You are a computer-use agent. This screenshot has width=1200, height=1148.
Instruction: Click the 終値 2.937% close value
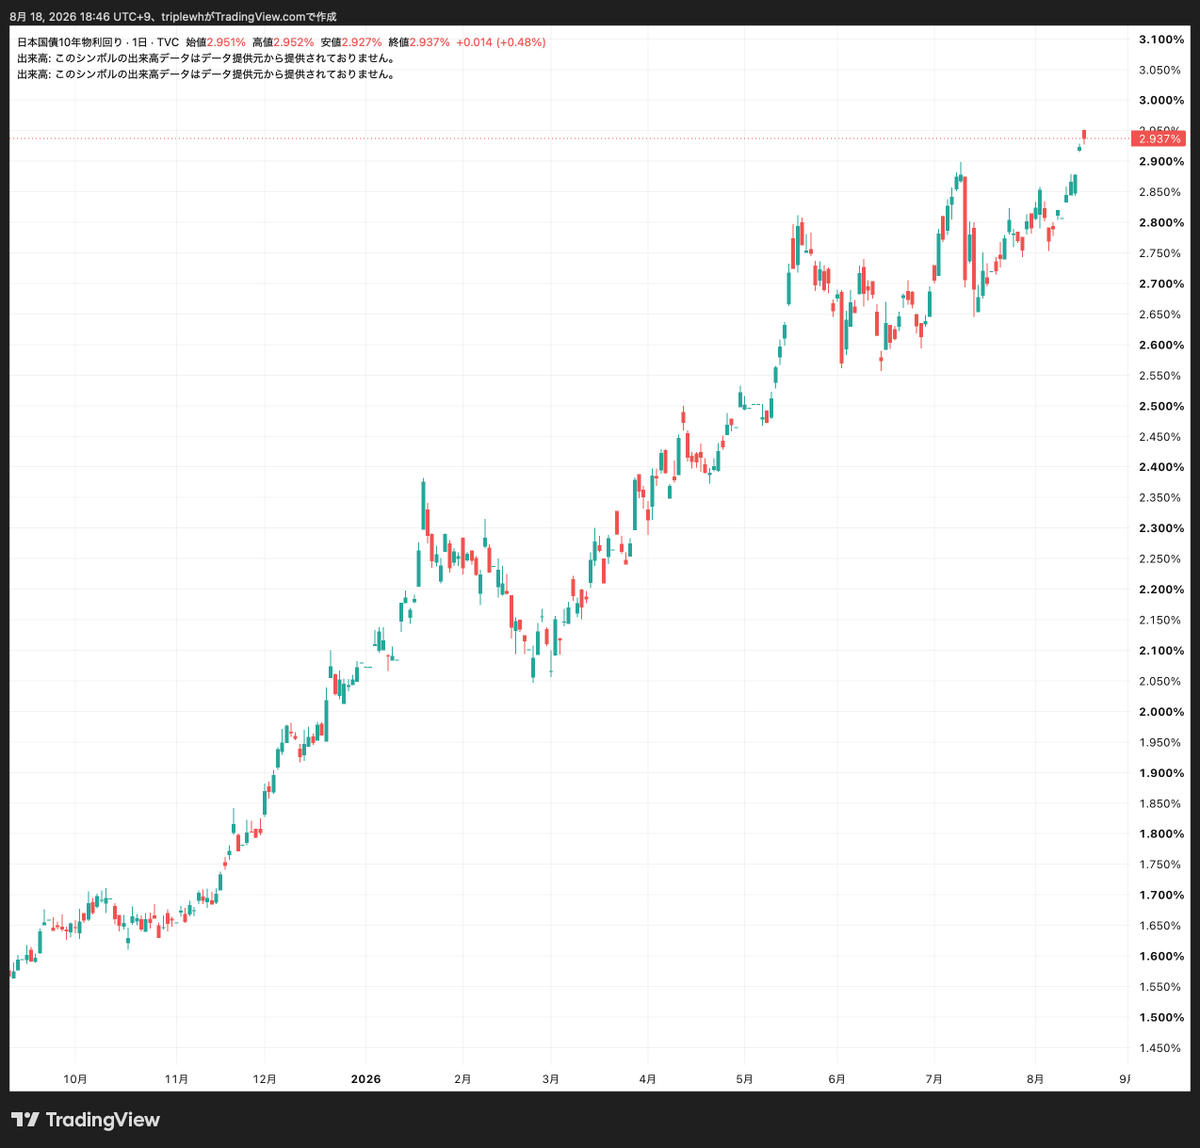click(x=419, y=42)
